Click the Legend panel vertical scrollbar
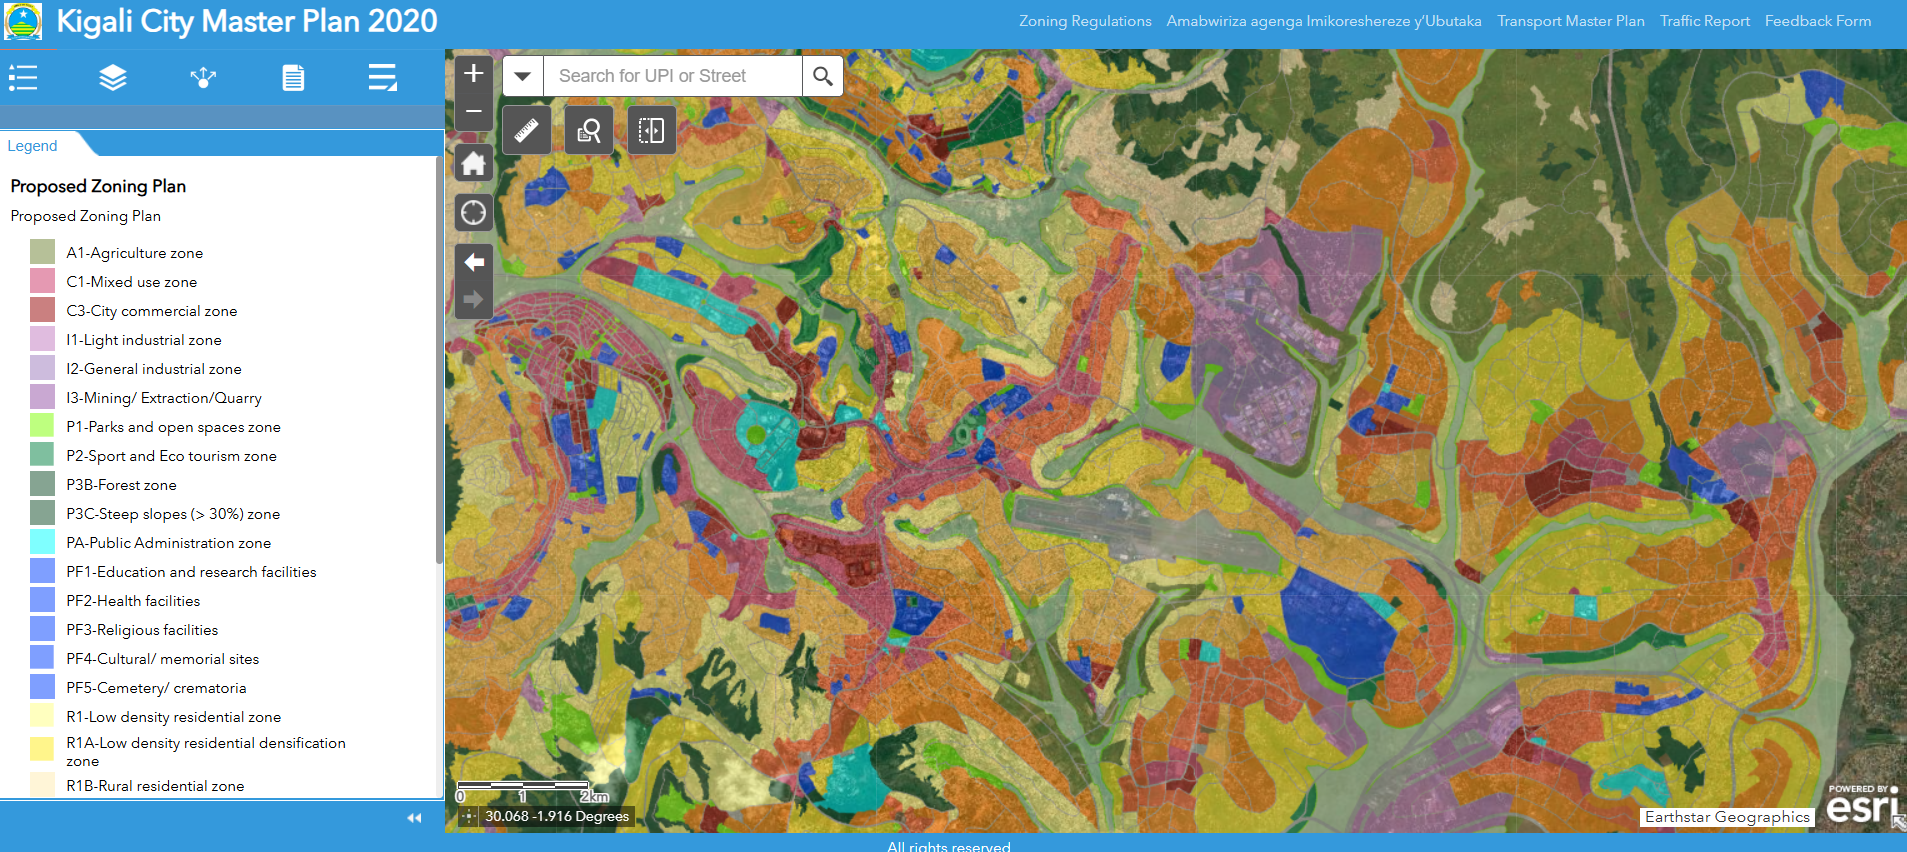 tap(439, 360)
